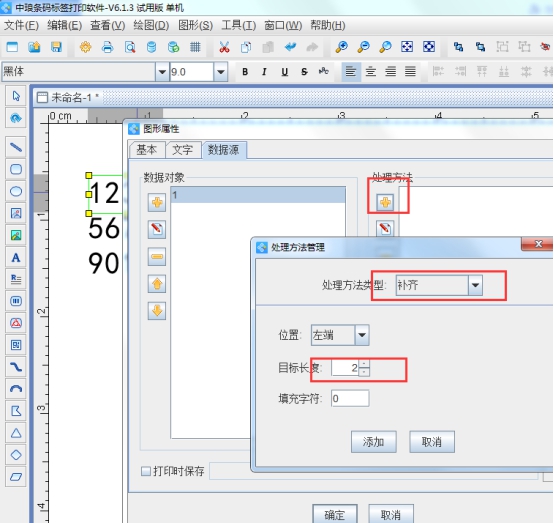Screen dimensions: 554x523
Task: Toggle the 打印时保存 checkbox
Action: click(146, 471)
